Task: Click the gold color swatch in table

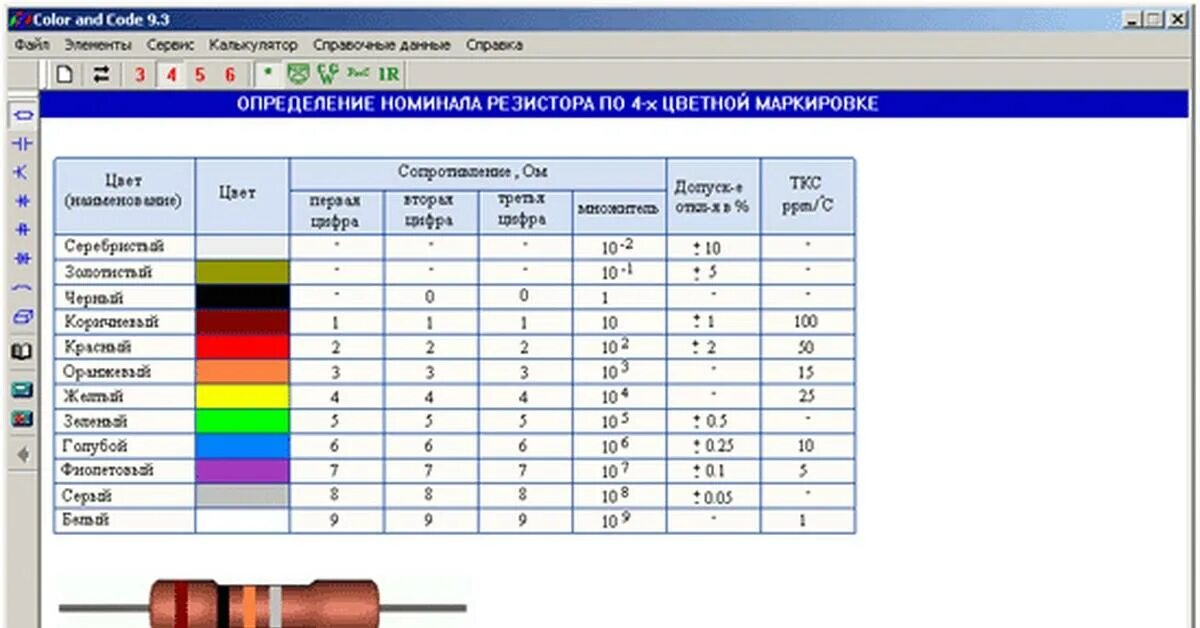Action: [x=242, y=272]
